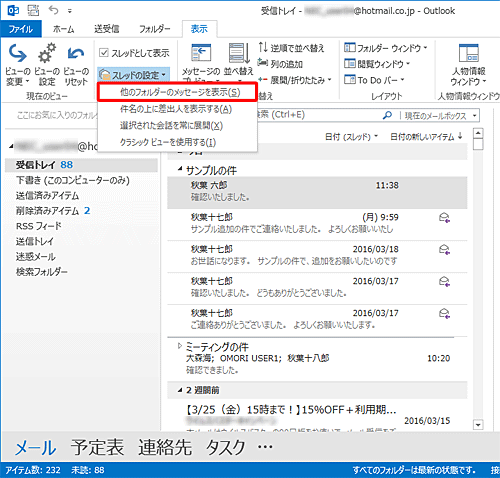Switch to the 送受信 ribbon tab

(106, 29)
